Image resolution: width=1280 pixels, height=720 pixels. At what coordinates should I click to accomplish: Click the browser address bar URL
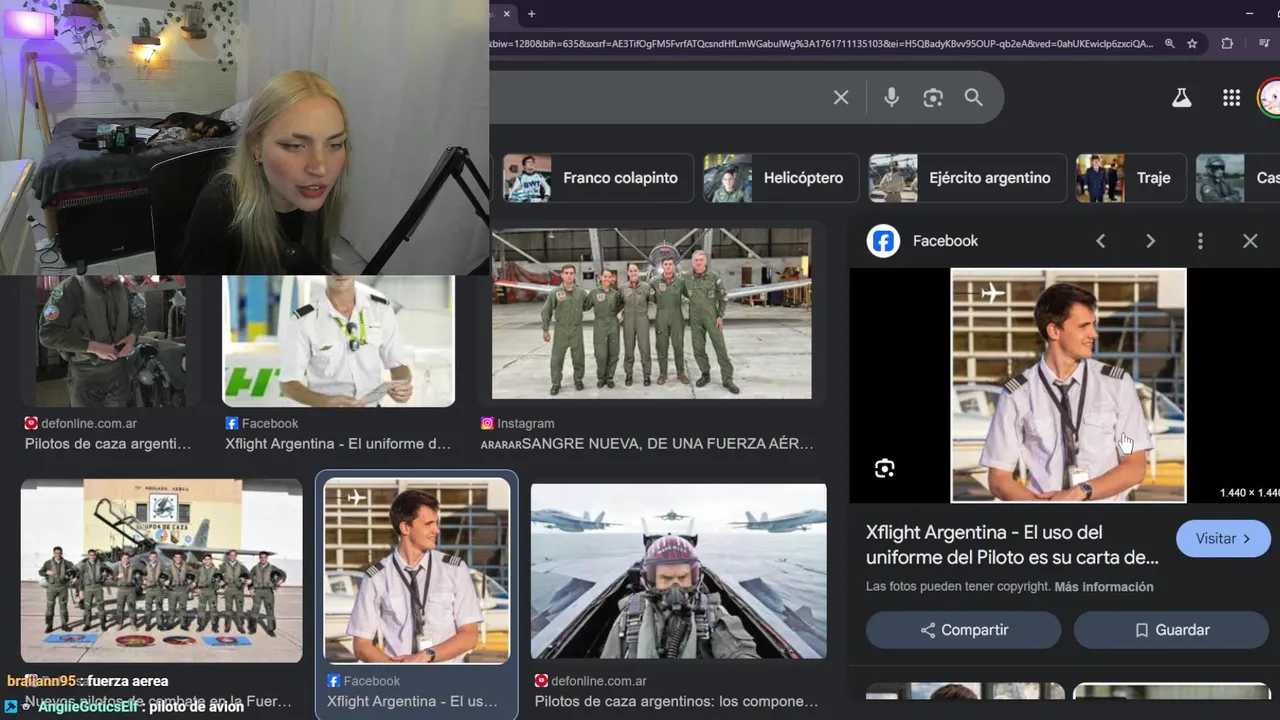[820, 44]
